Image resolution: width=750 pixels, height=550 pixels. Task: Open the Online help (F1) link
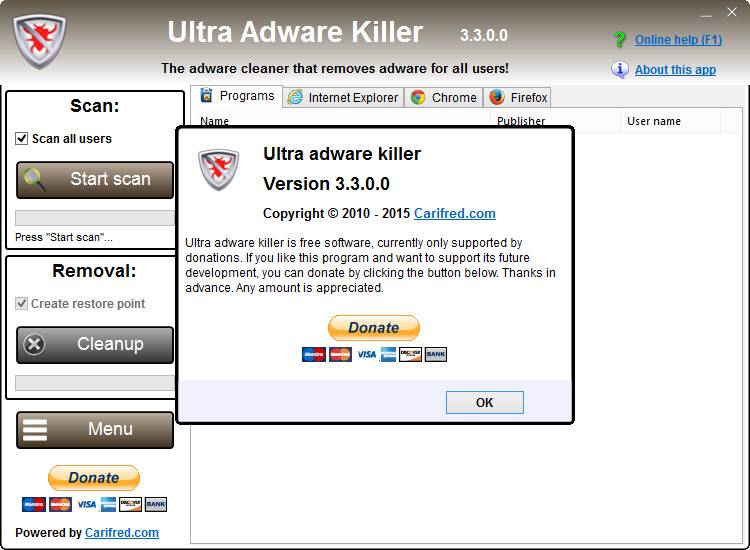678,40
